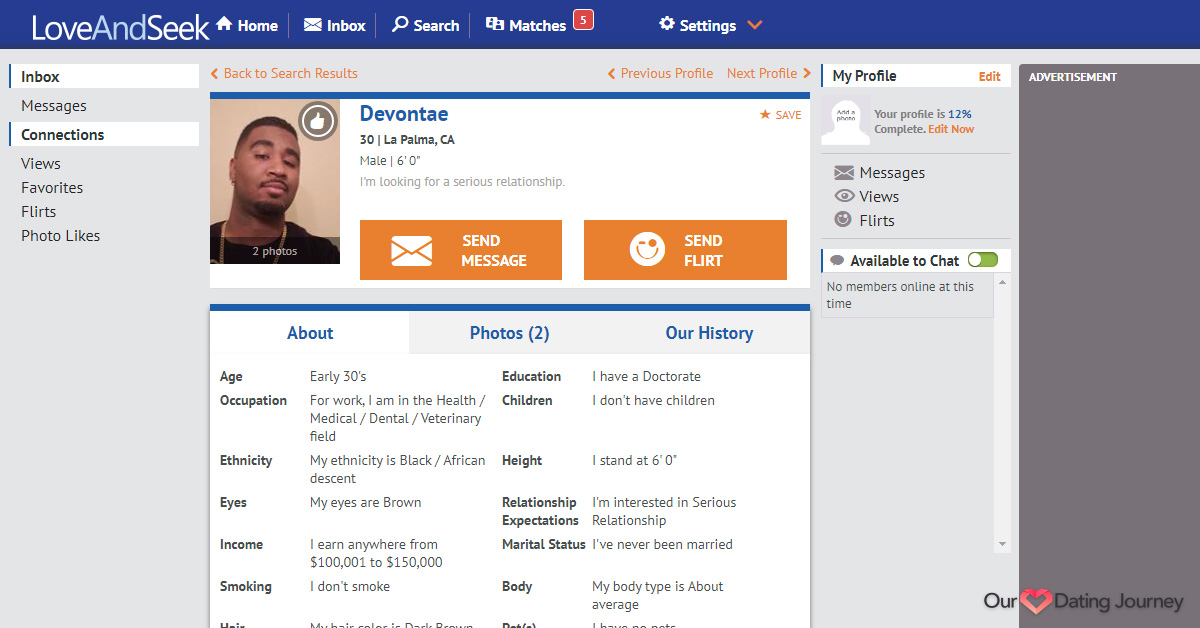Click the LoveAndSeek logo
This screenshot has height=628, width=1200.
click(120, 26)
